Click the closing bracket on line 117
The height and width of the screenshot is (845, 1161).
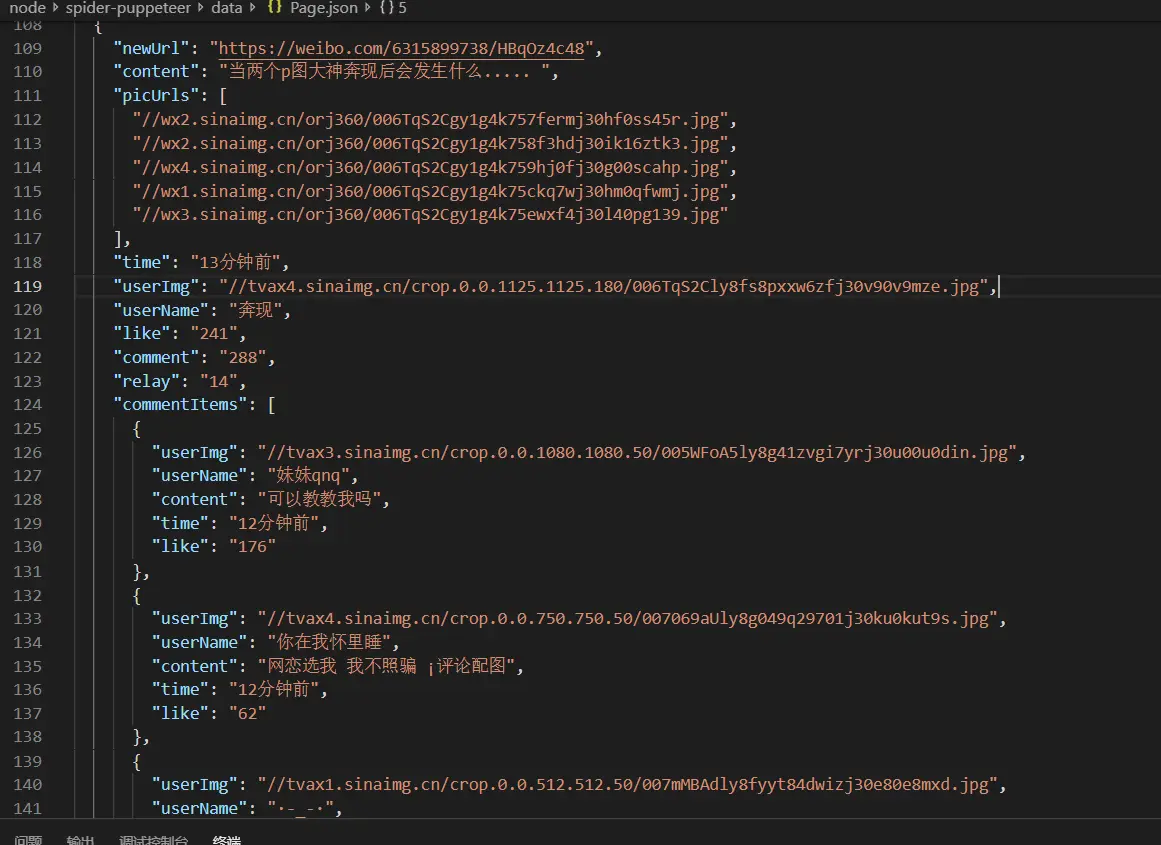point(118,238)
